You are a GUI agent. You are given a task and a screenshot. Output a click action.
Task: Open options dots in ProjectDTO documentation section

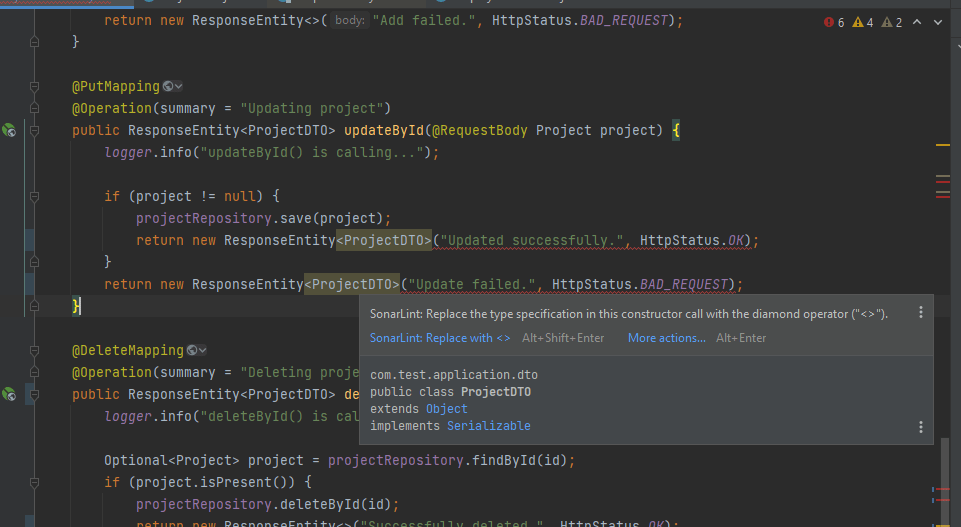pos(921,427)
